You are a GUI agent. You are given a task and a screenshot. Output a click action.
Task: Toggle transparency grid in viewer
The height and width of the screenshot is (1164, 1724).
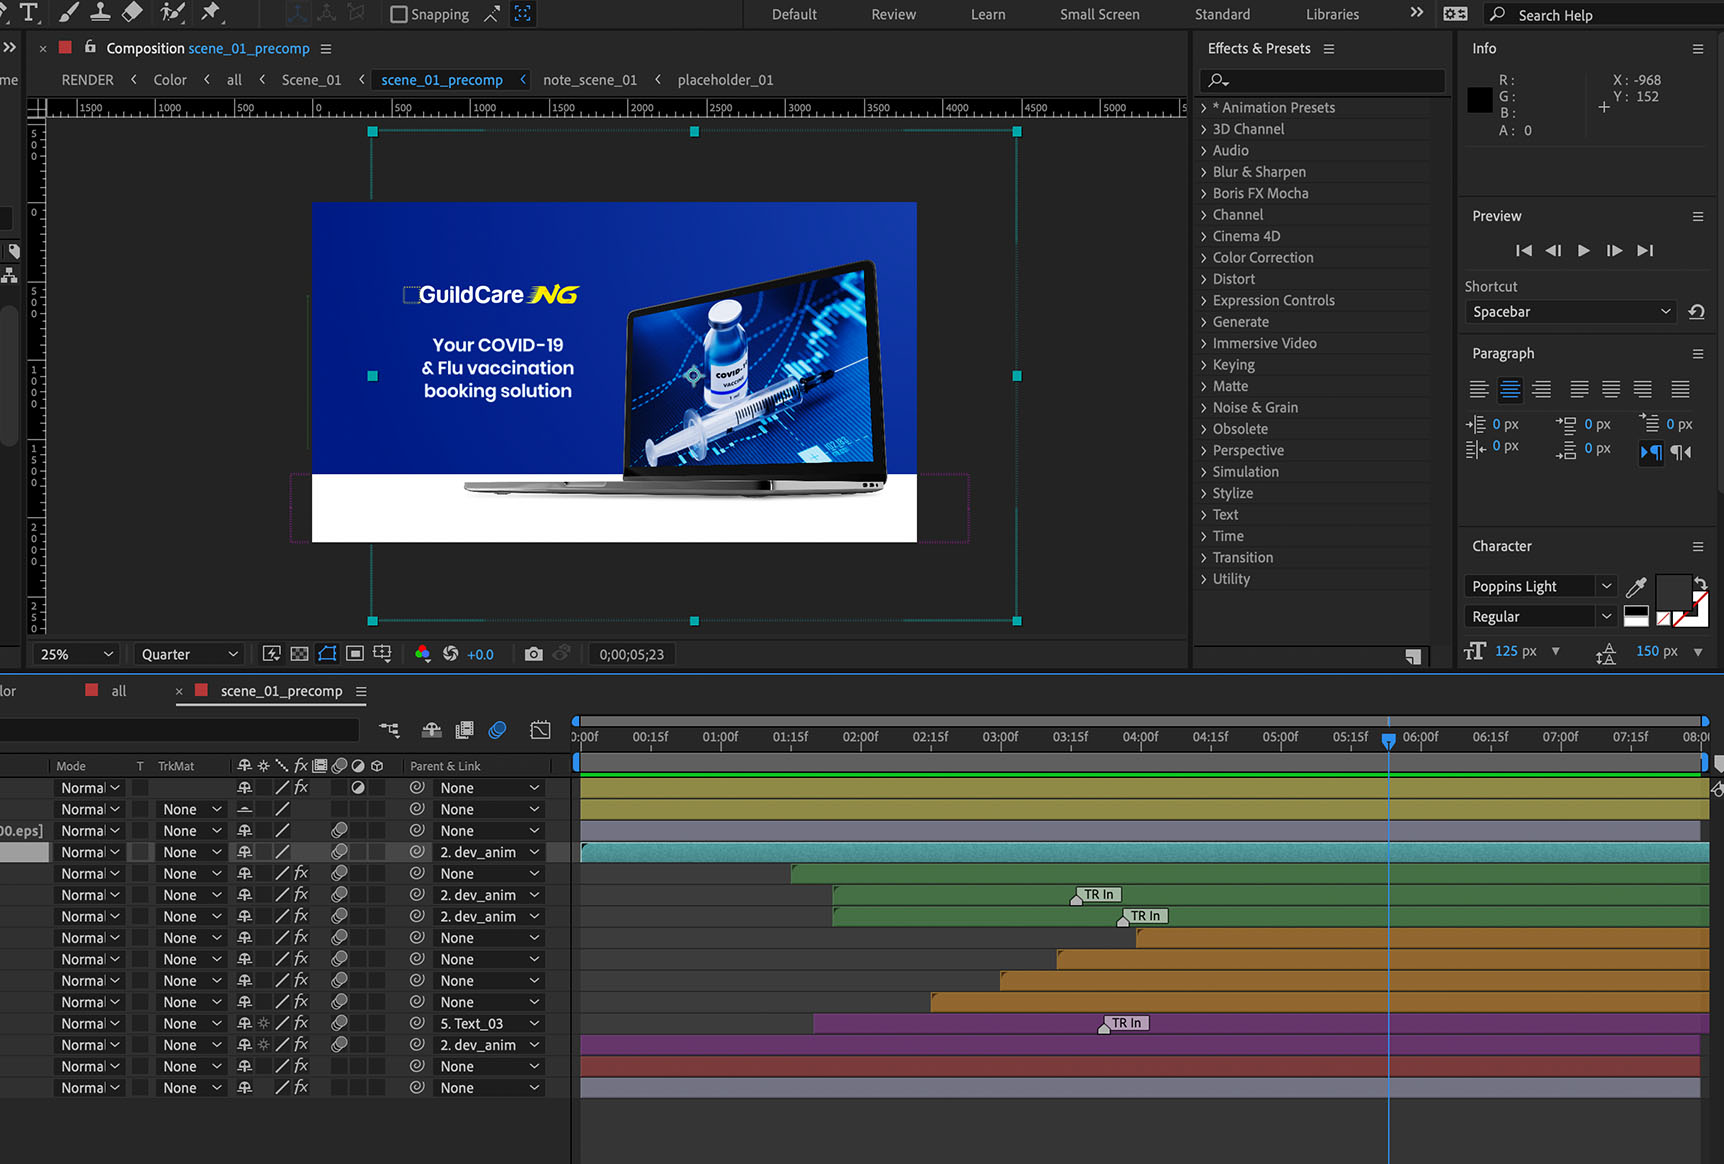pyautogui.click(x=299, y=654)
